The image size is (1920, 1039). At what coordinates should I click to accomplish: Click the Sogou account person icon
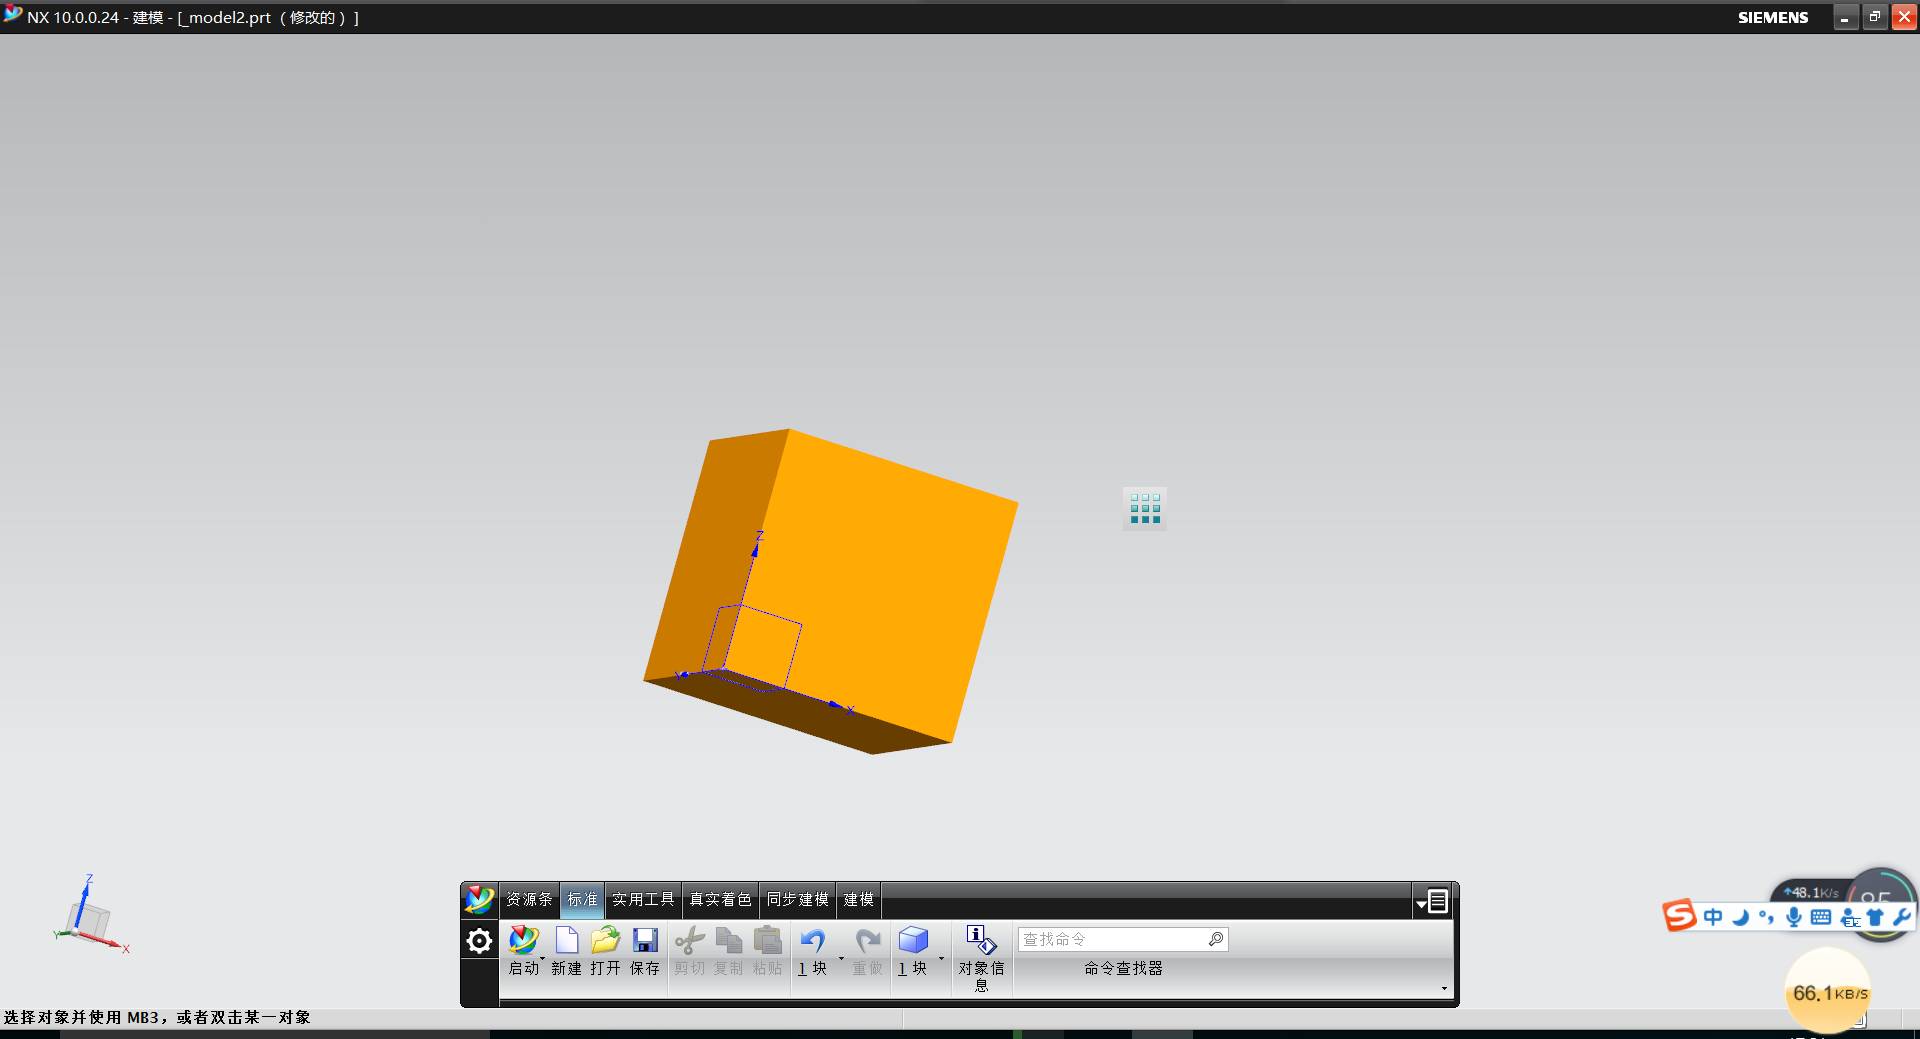[x=1851, y=917]
